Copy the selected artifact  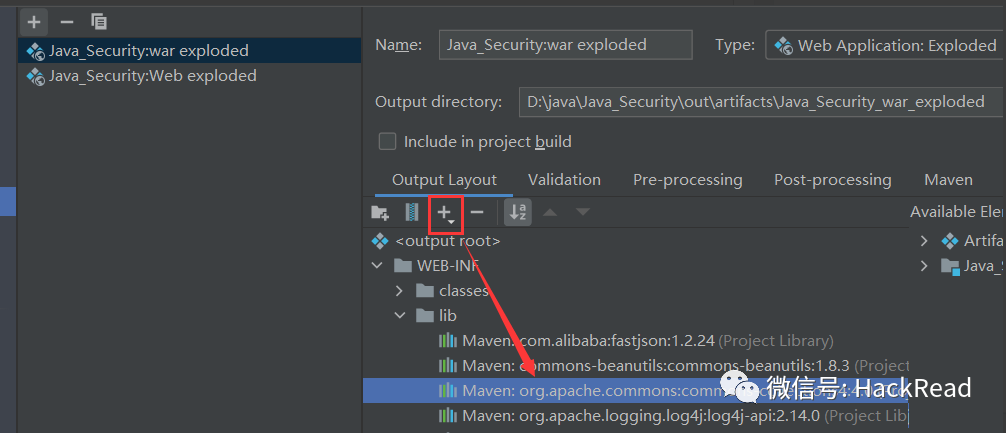[x=99, y=22]
